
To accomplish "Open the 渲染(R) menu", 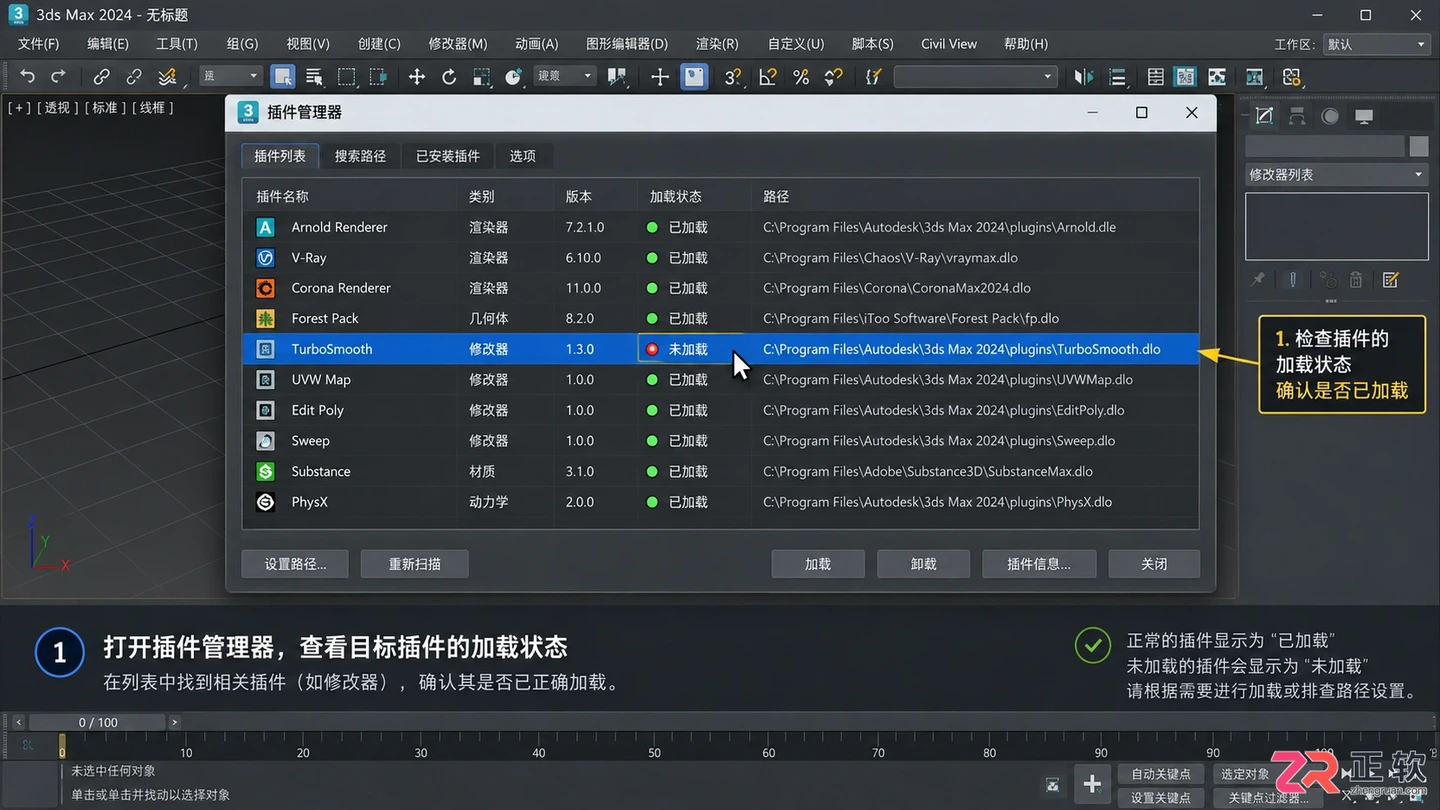I will tap(717, 44).
